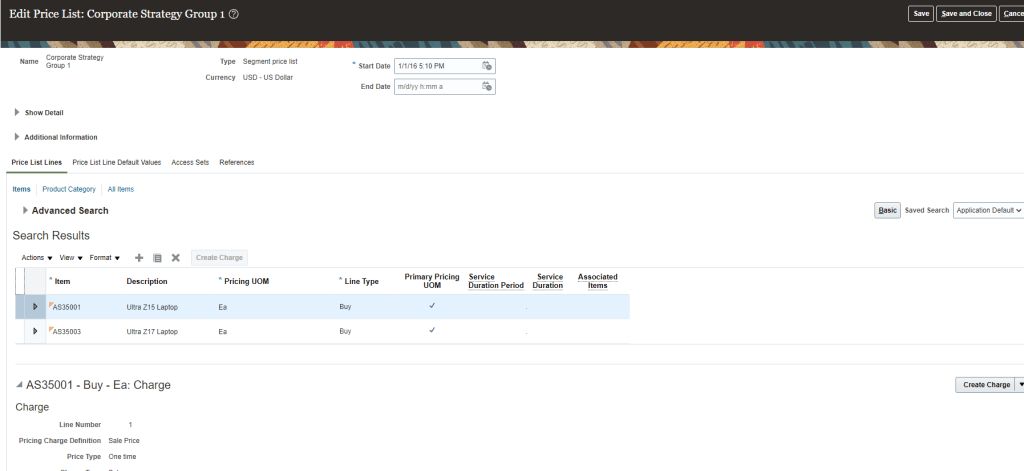Click the Save and Close button

[x=965, y=14]
